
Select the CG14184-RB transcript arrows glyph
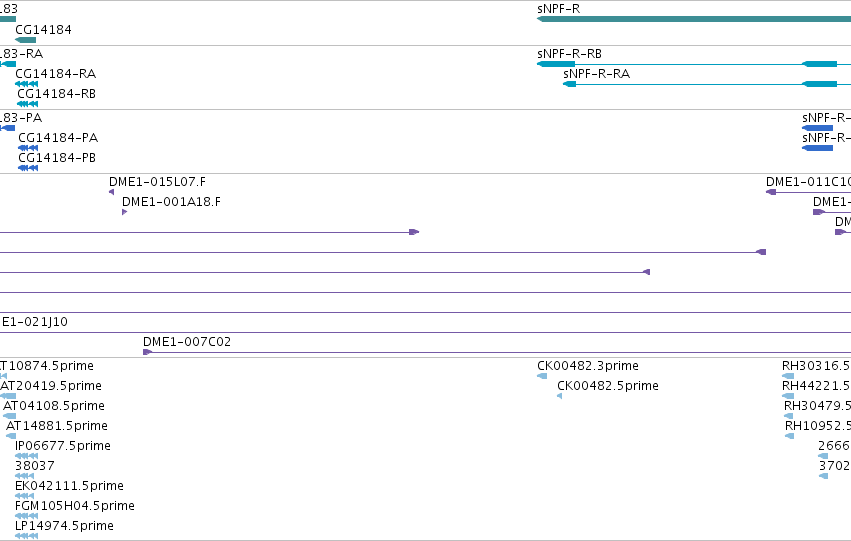[28, 104]
